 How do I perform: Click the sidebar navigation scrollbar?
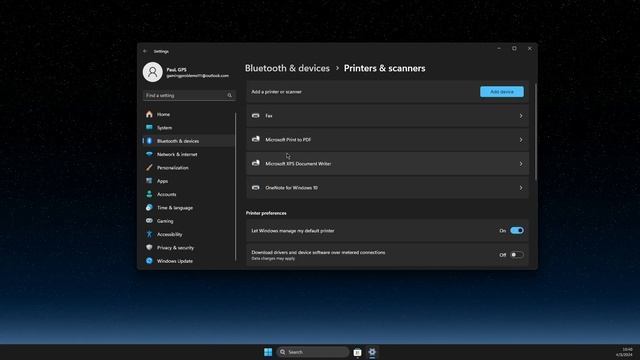pyautogui.click(x=236, y=187)
